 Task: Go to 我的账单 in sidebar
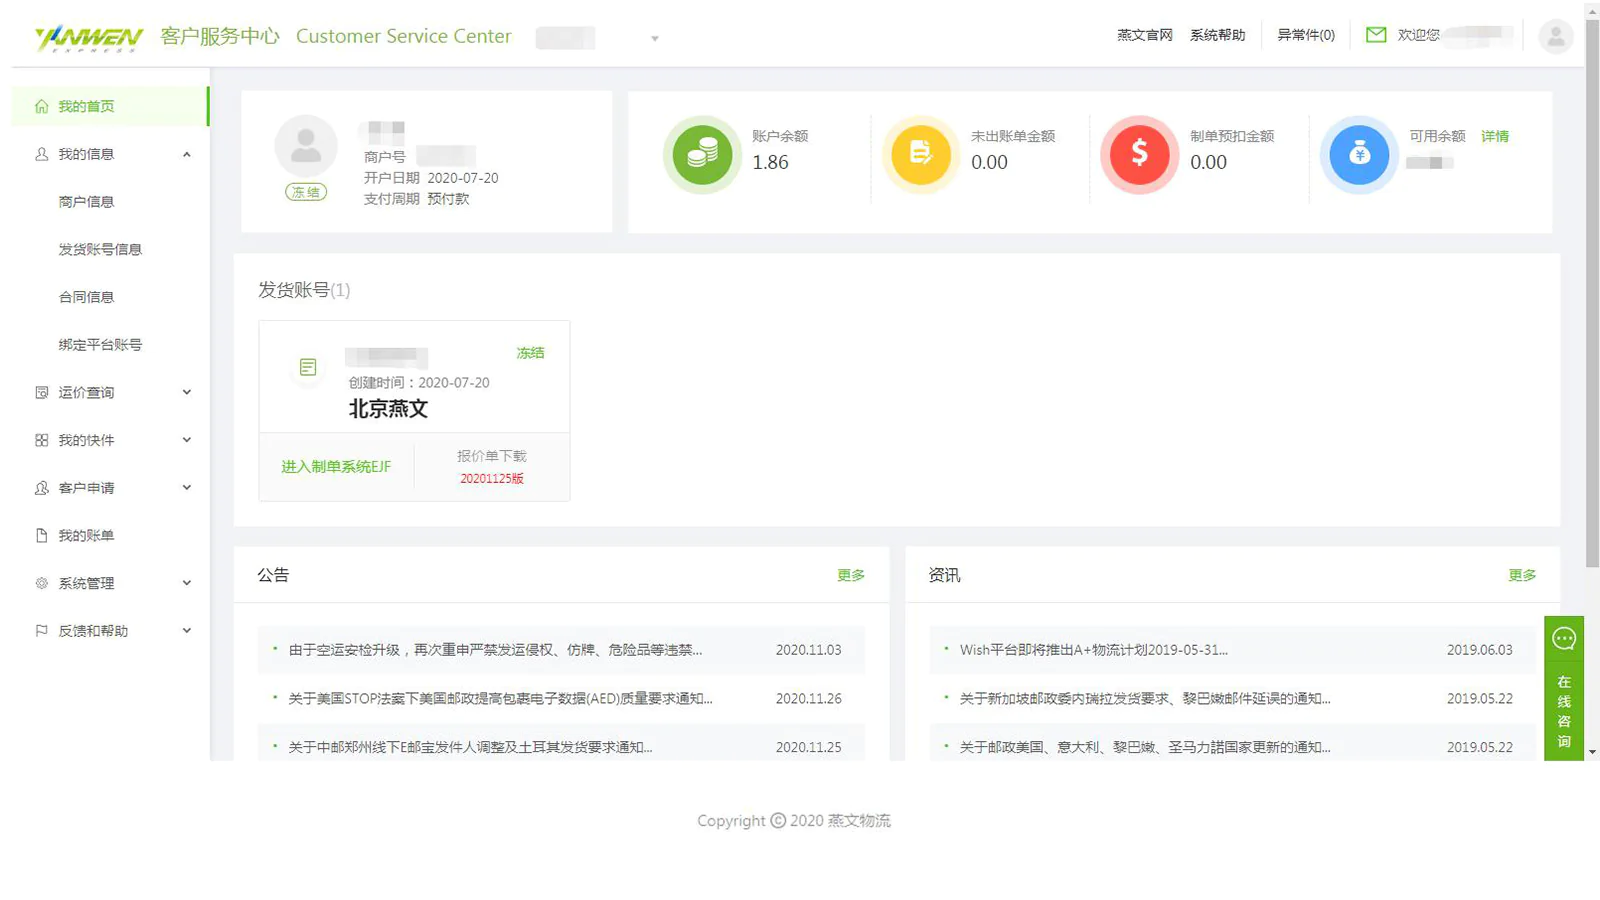click(x=86, y=535)
